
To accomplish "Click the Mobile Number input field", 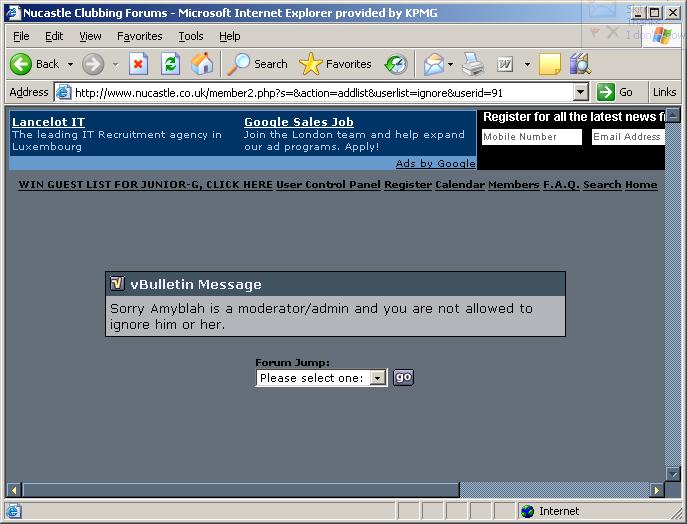I will click(x=531, y=137).
